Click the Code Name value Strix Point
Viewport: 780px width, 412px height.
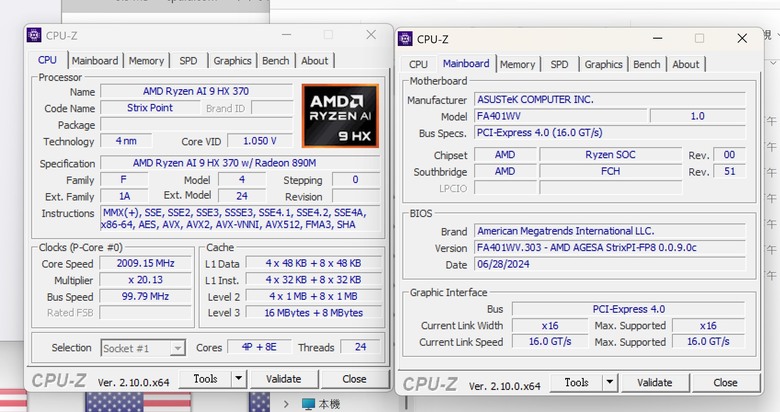click(x=150, y=107)
